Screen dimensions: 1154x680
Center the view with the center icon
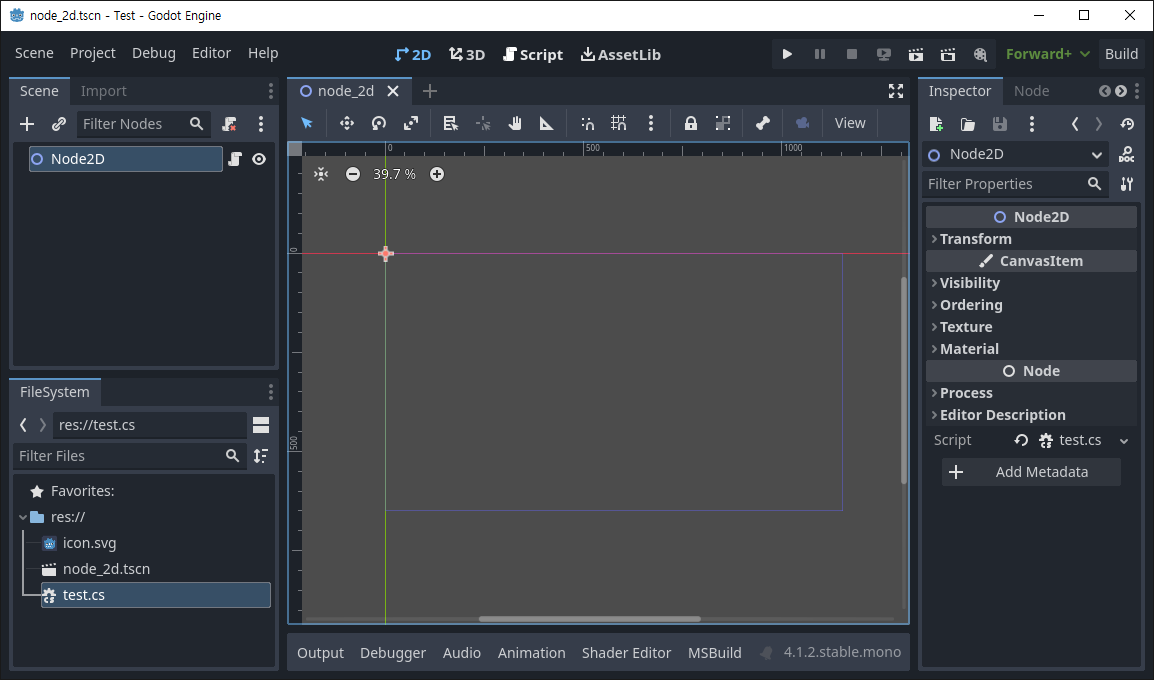pos(321,174)
